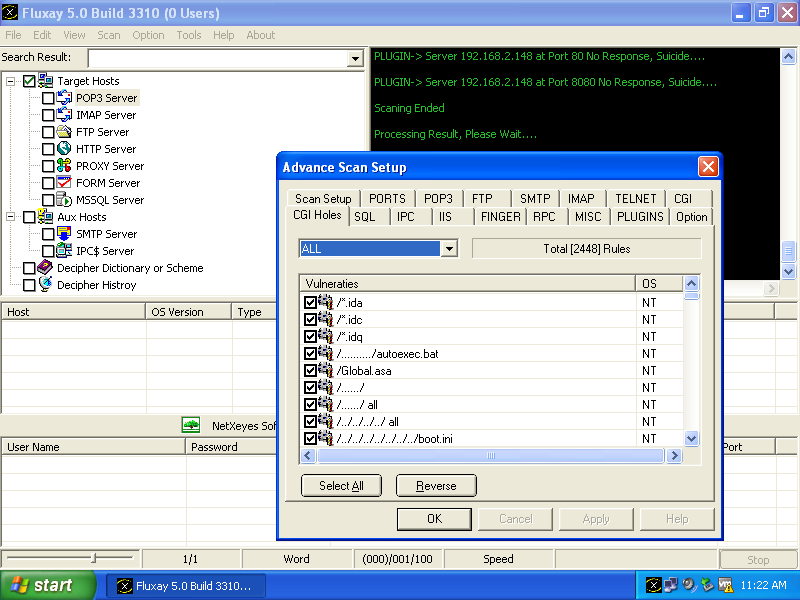Image resolution: width=800 pixels, height=600 pixels.
Task: Check the POP3 Server checkbox
Action: [x=48, y=98]
